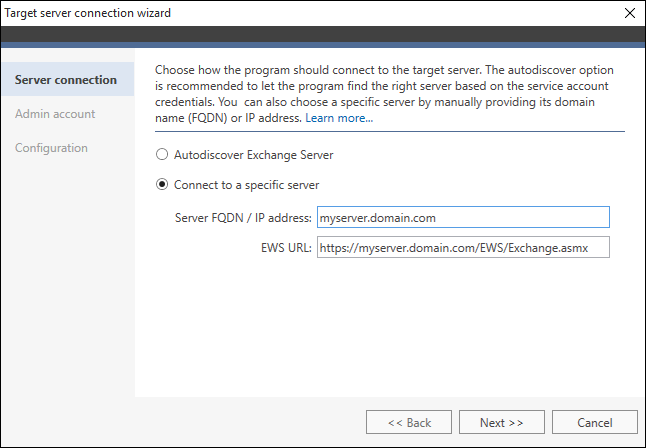Cancel the connection wizard
Viewport: 646px width, 448px height.
[x=595, y=422]
